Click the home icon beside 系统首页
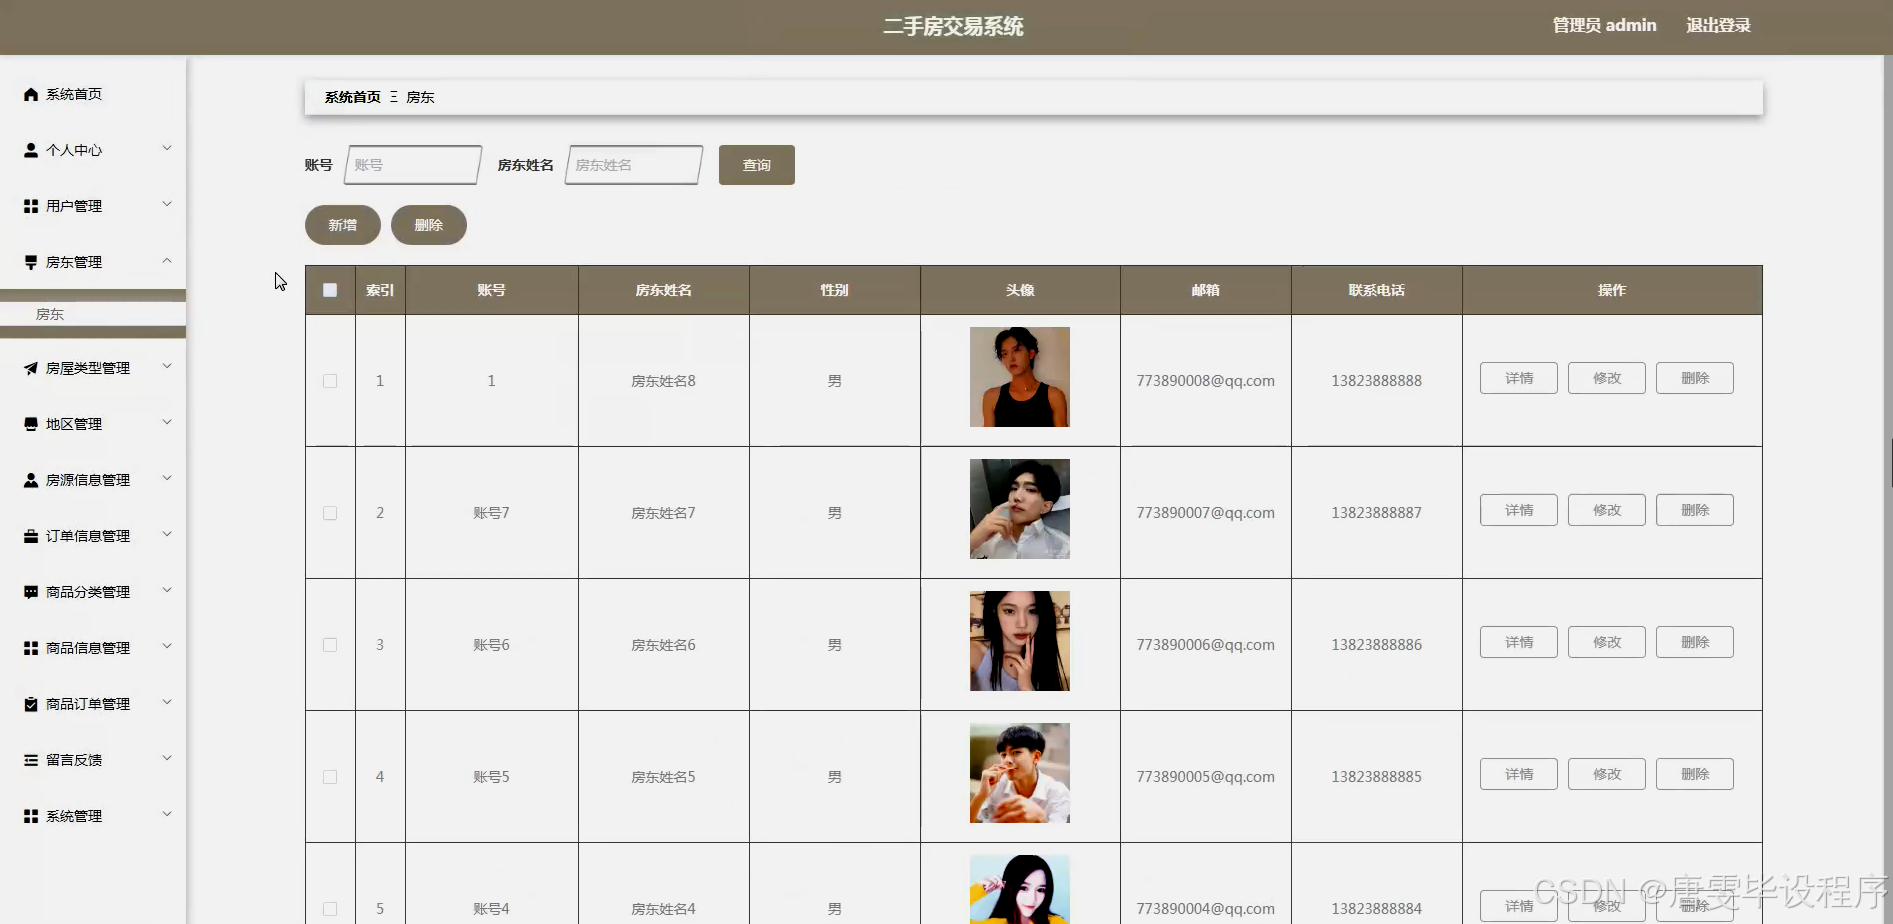 point(31,94)
